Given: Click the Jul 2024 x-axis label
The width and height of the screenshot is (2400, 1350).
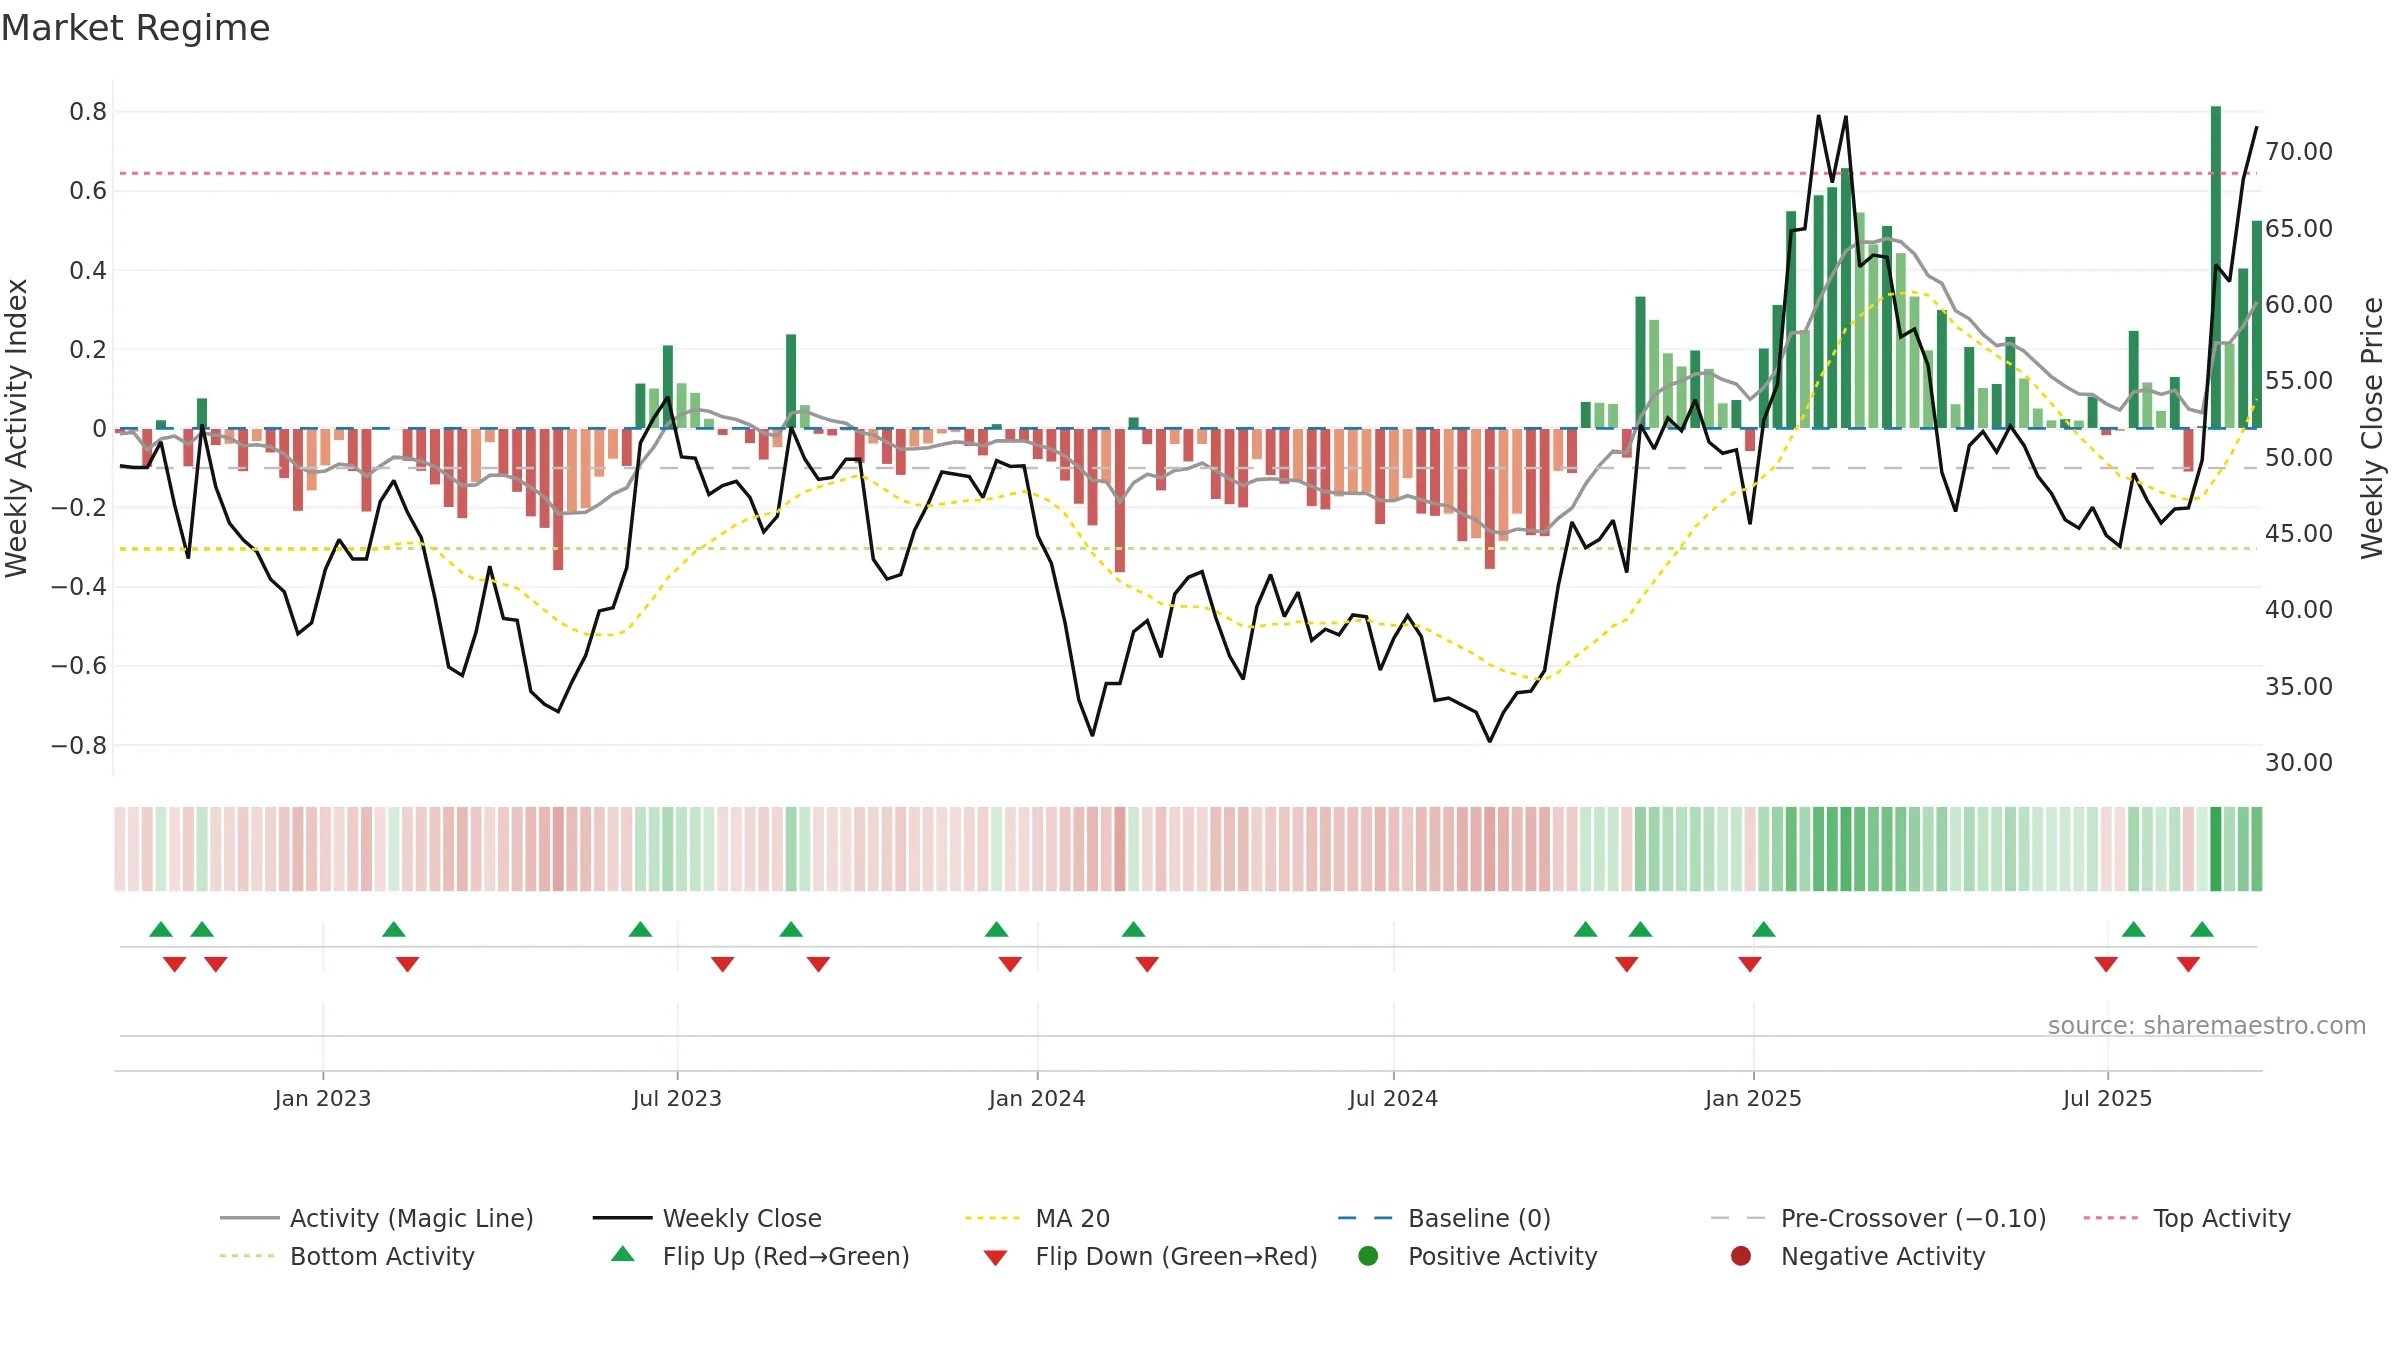Looking at the screenshot, I should coord(1393,1098).
